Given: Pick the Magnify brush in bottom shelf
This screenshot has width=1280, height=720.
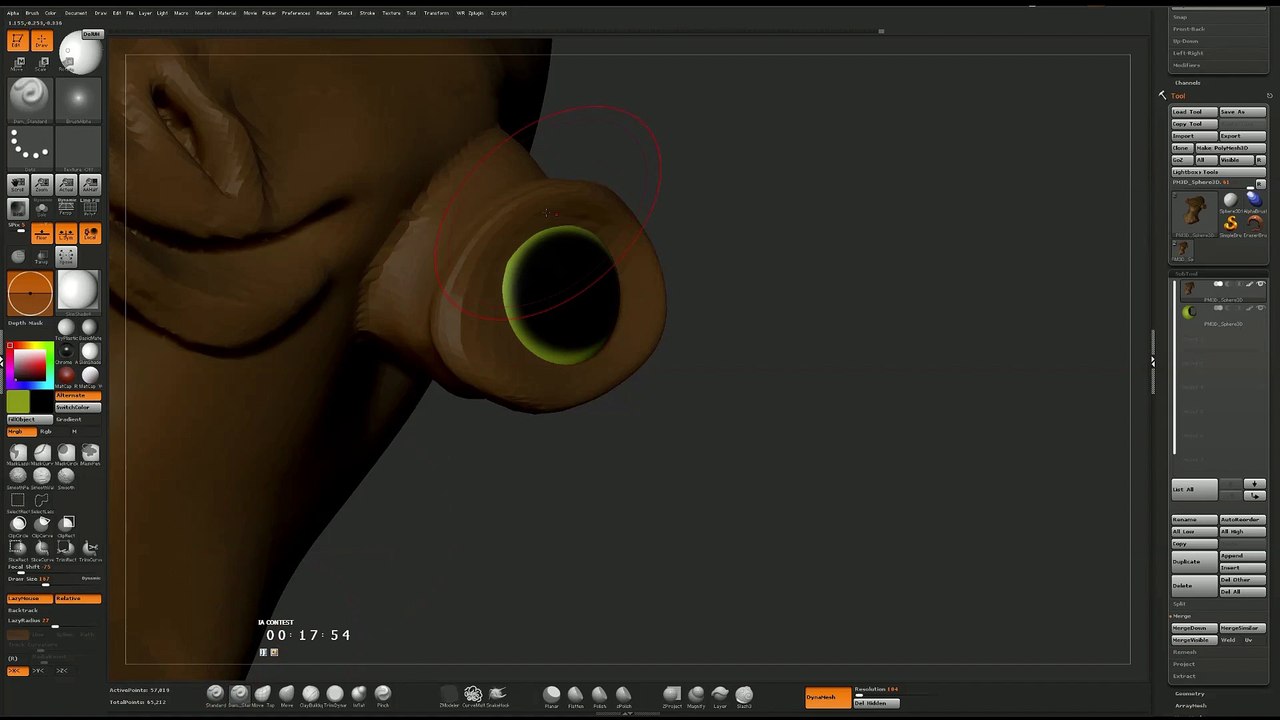Looking at the screenshot, I should pos(696,695).
